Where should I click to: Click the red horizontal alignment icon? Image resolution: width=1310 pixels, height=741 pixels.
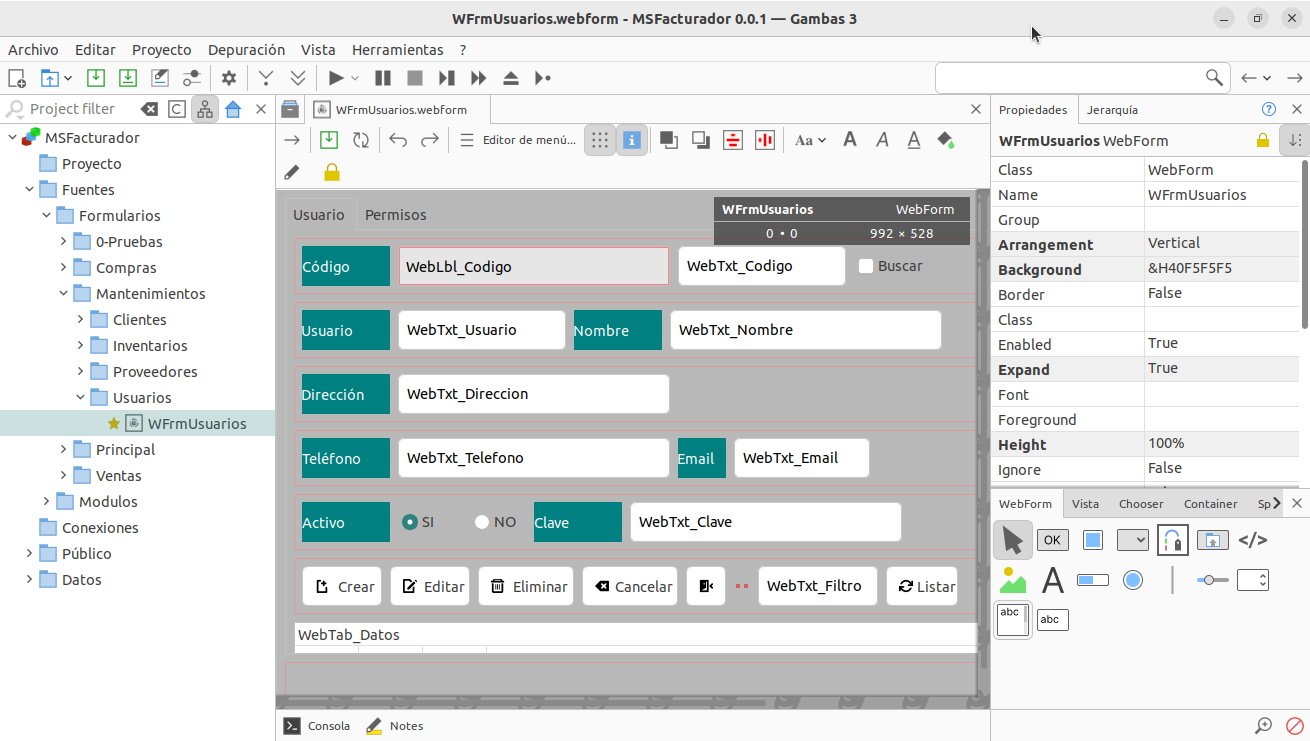(x=733, y=140)
